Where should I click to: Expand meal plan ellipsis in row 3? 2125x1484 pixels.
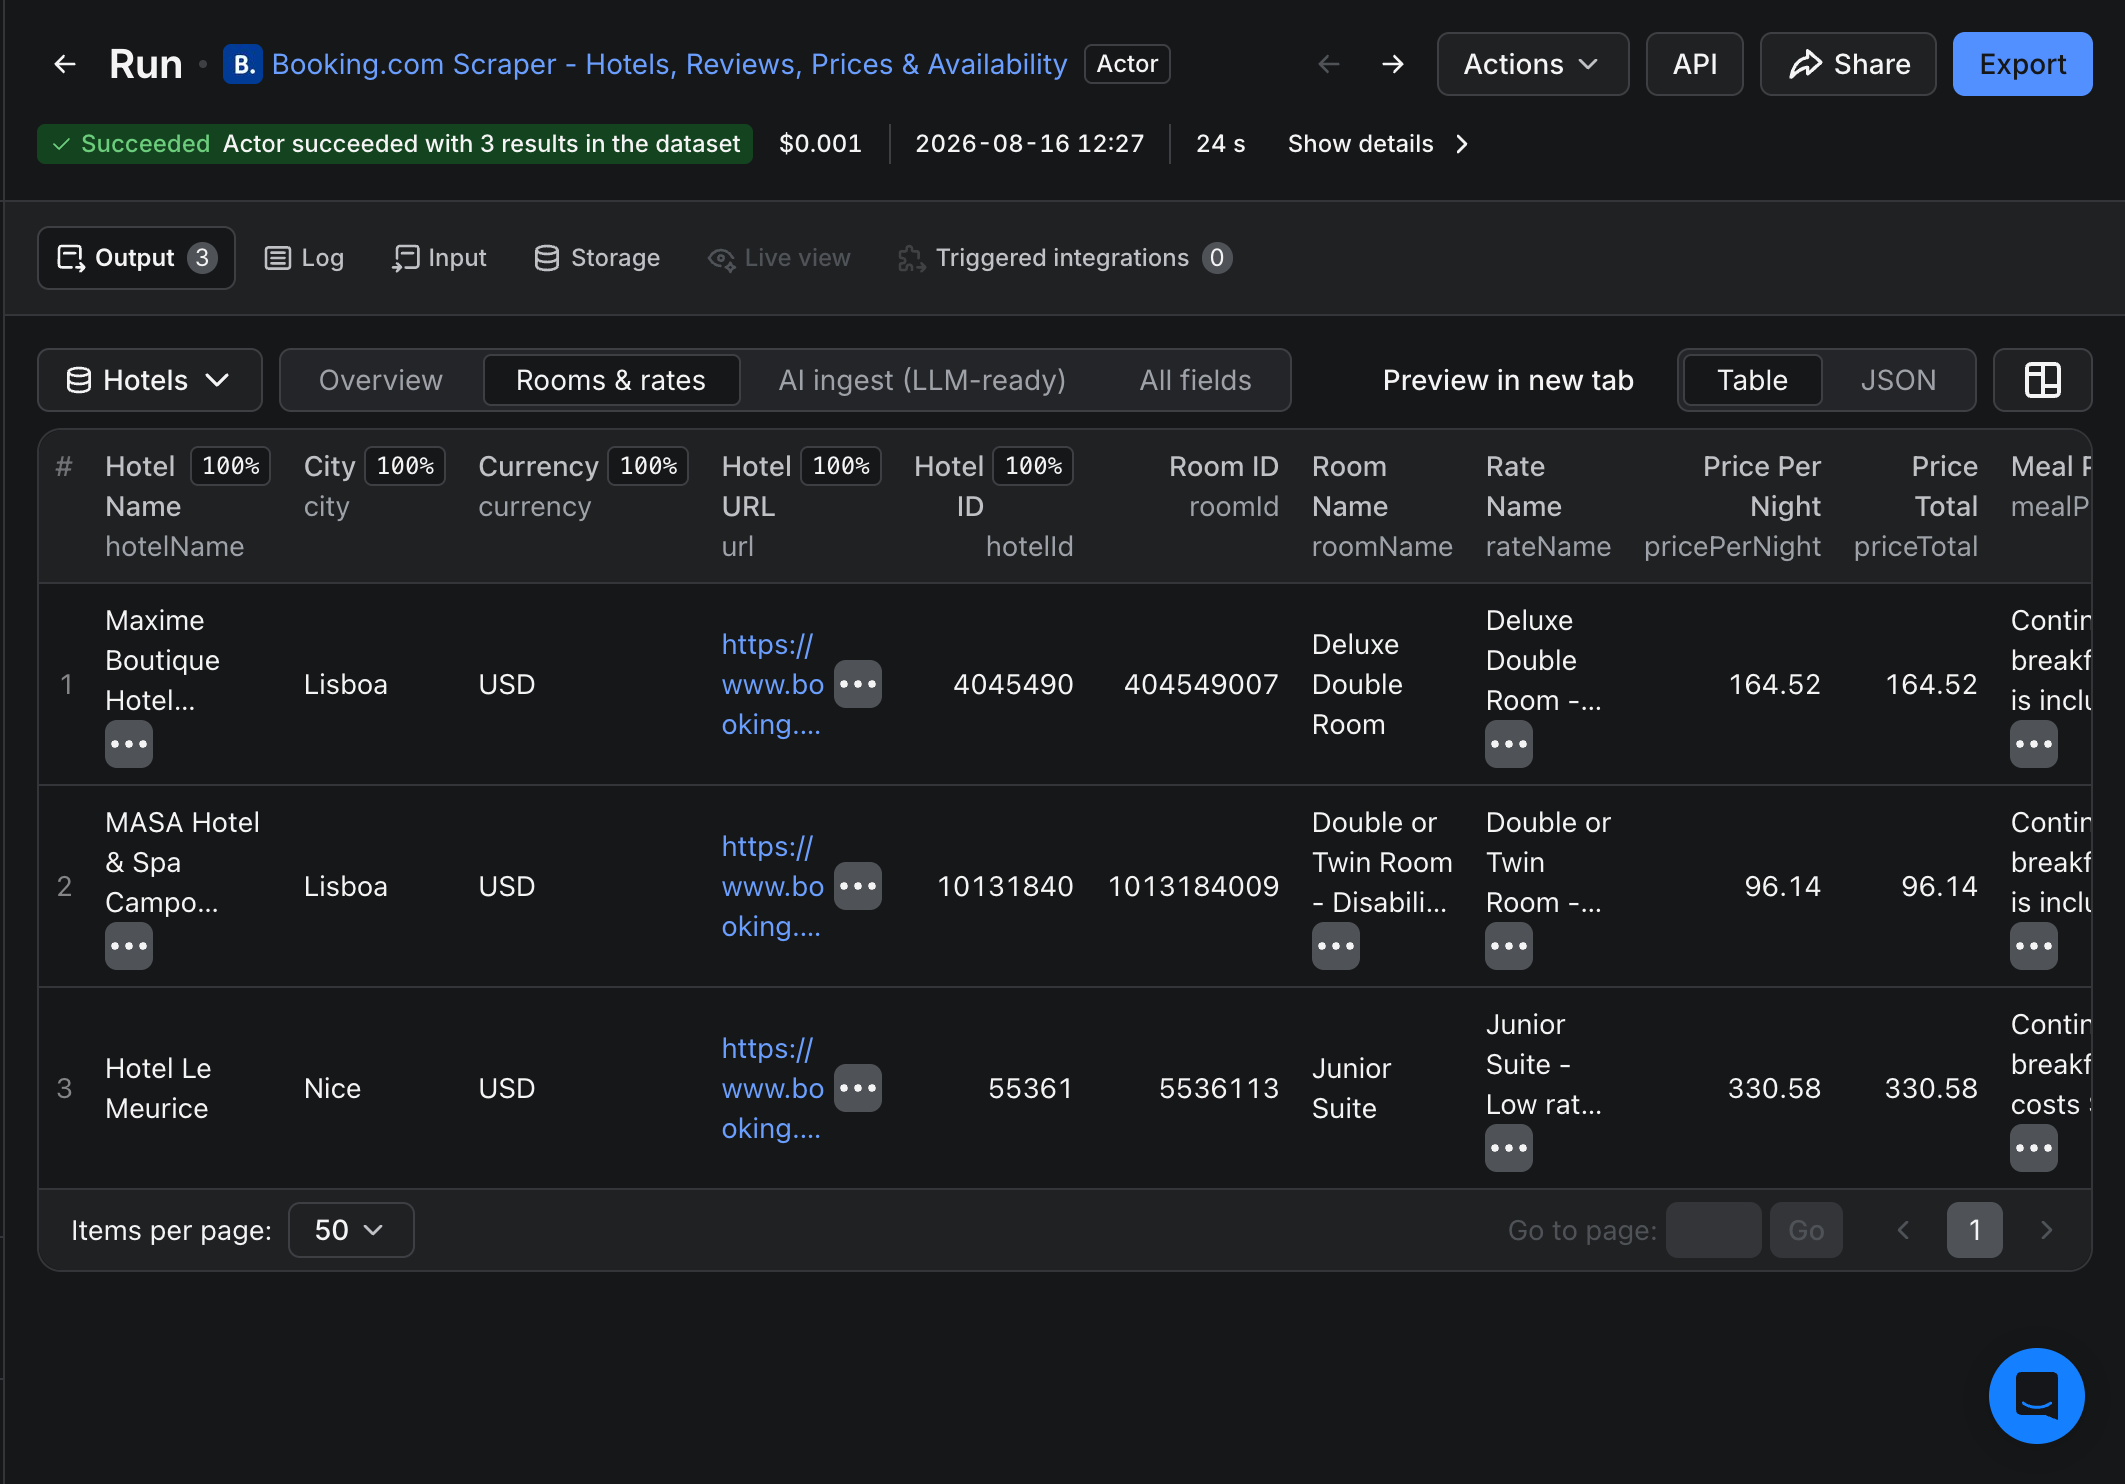pos(2034,1148)
